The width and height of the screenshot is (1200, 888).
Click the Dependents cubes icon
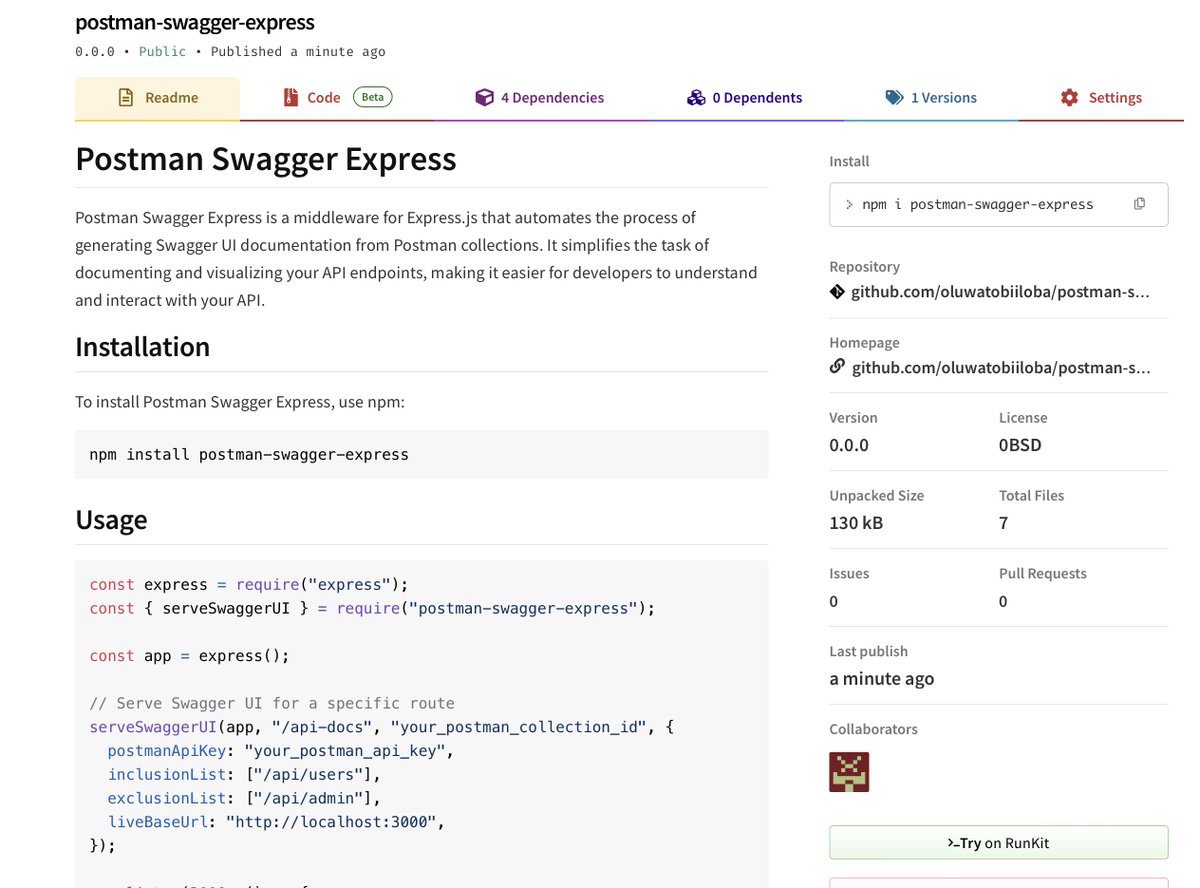696,98
